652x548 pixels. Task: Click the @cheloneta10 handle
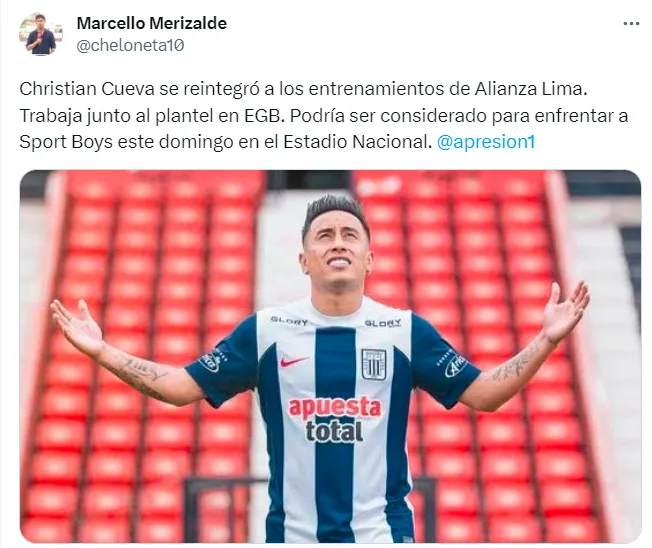coord(130,45)
